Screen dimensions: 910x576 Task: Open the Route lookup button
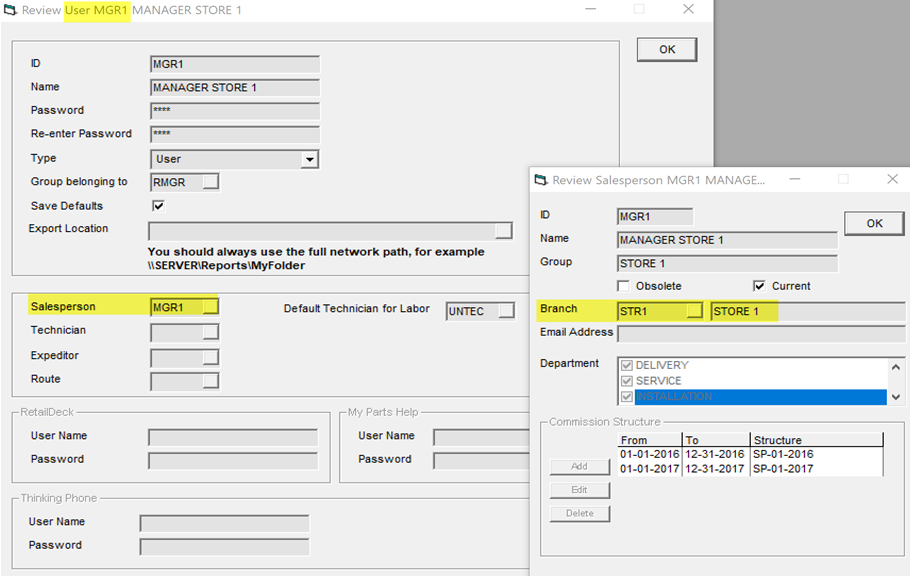click(211, 380)
